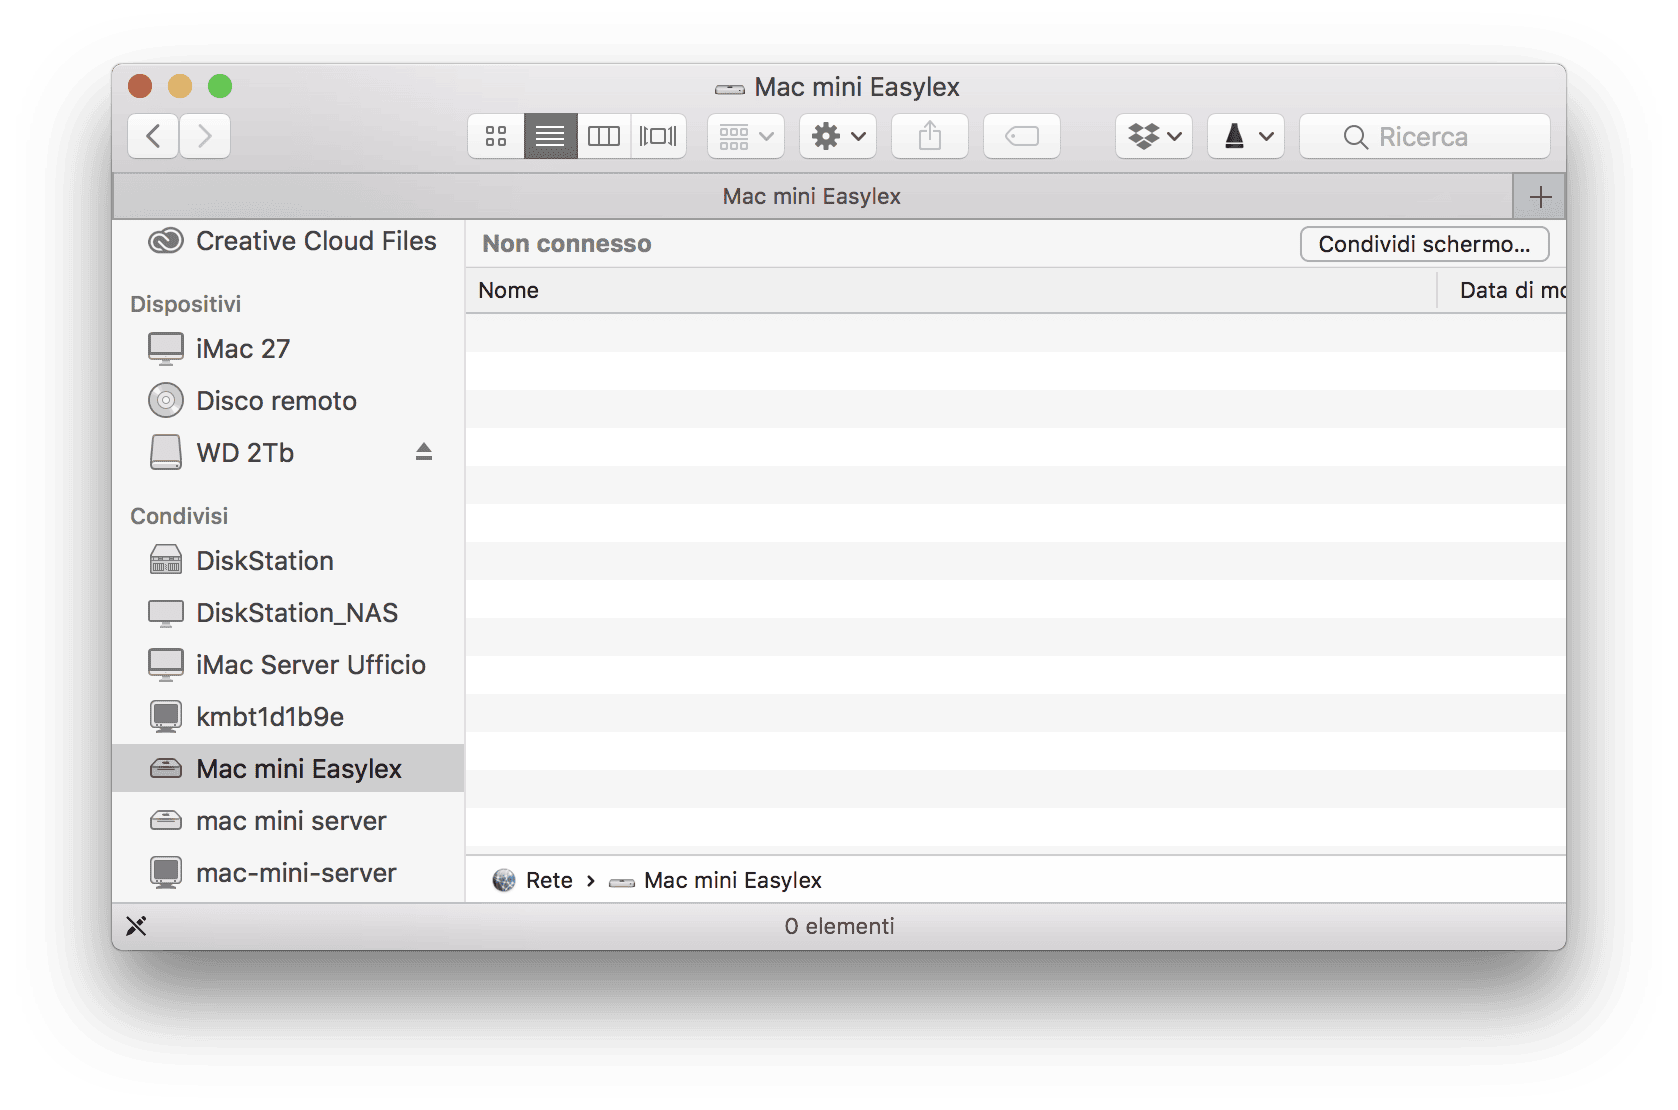This screenshot has width=1678, height=1110.
Task: Go forward with the right chevron button
Action: (x=205, y=136)
